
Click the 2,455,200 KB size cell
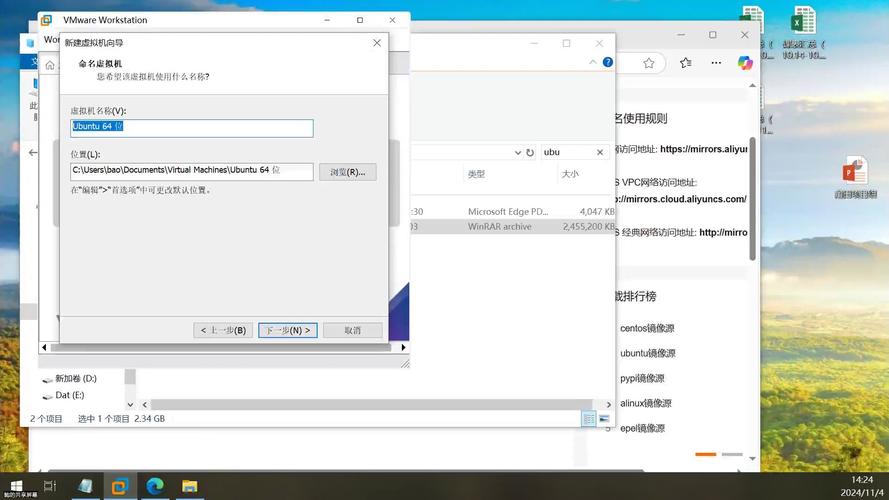589,226
